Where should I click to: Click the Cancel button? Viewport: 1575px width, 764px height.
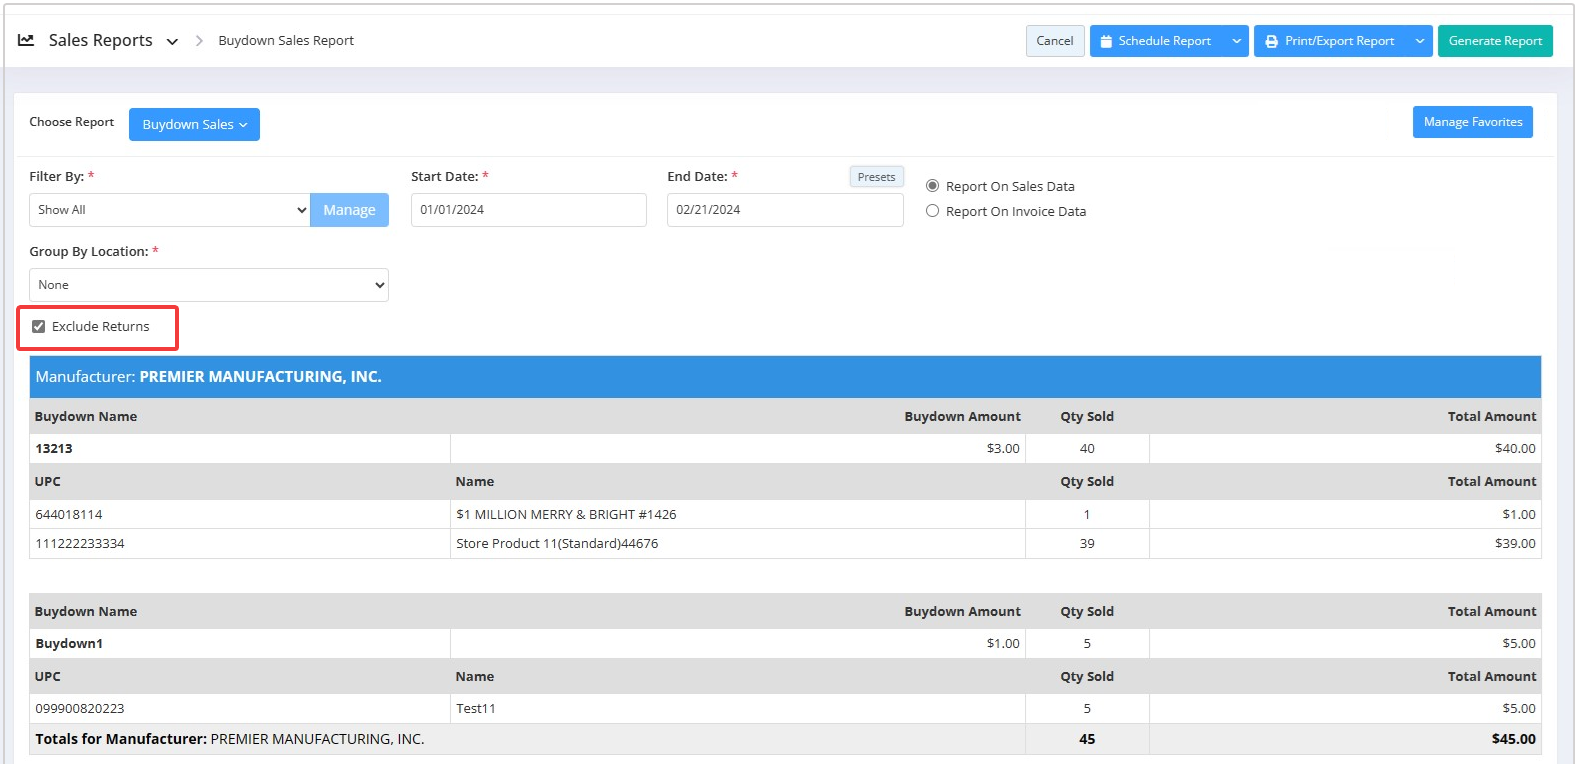(x=1055, y=41)
